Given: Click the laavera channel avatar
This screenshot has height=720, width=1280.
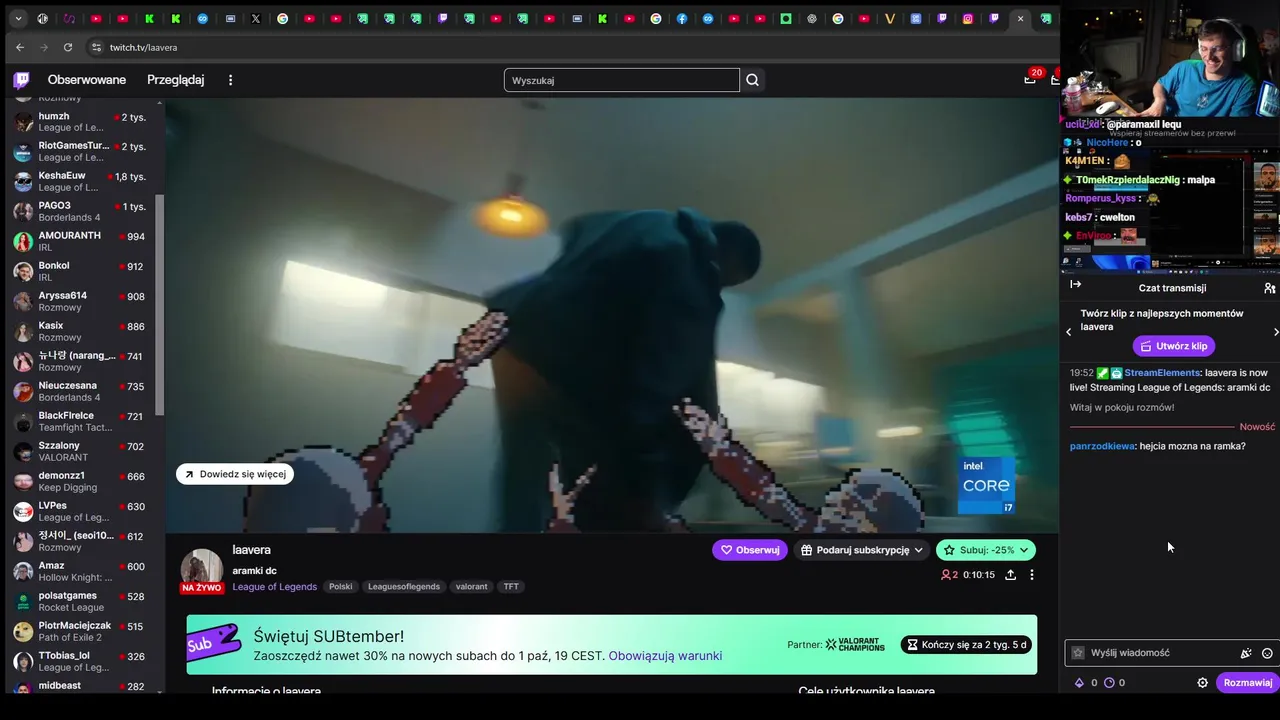Looking at the screenshot, I should pos(201,567).
